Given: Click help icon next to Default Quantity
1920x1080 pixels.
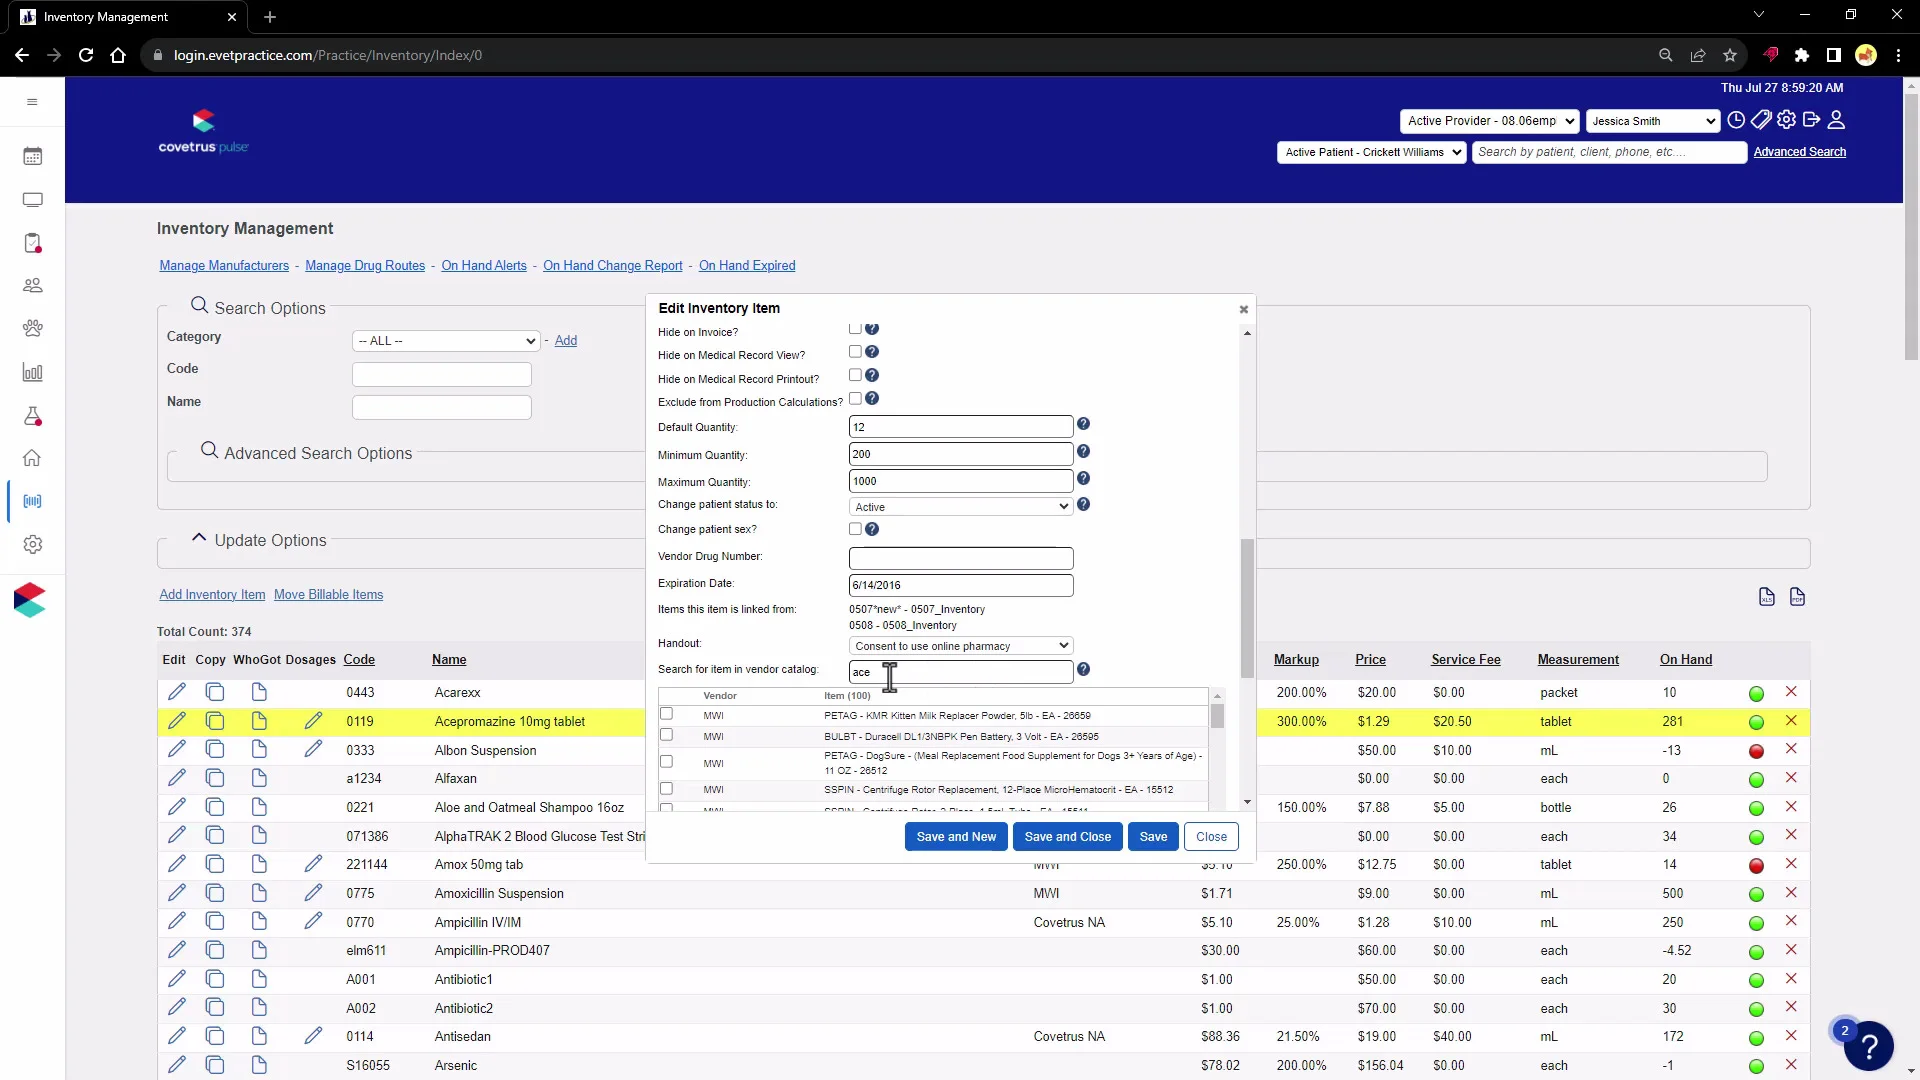Looking at the screenshot, I should [1083, 425].
